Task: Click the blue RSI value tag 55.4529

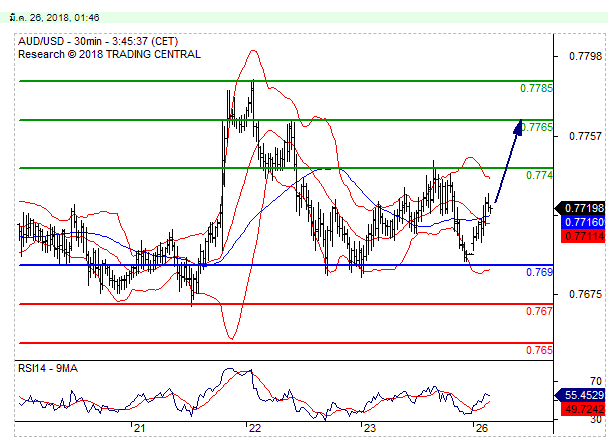Action: 580,395
